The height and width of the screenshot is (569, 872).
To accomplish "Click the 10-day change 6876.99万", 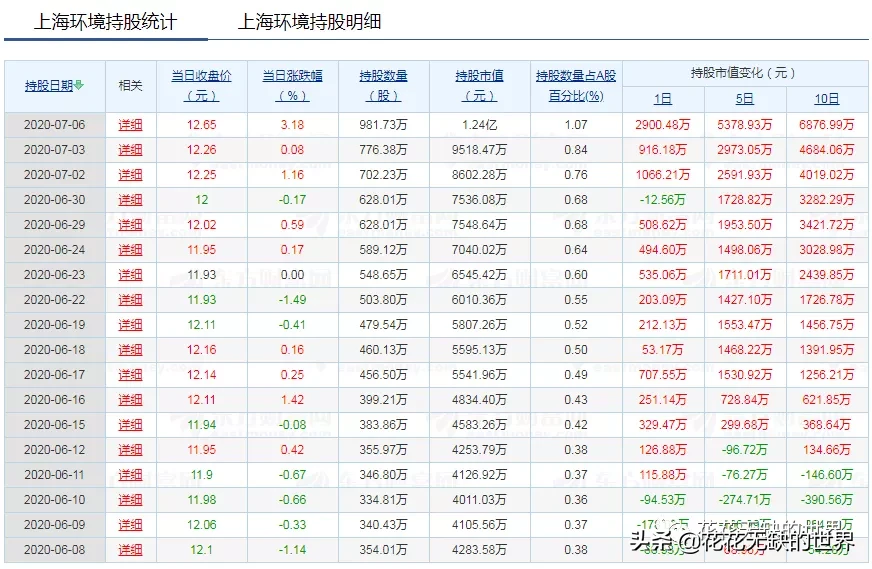I will pos(827,125).
